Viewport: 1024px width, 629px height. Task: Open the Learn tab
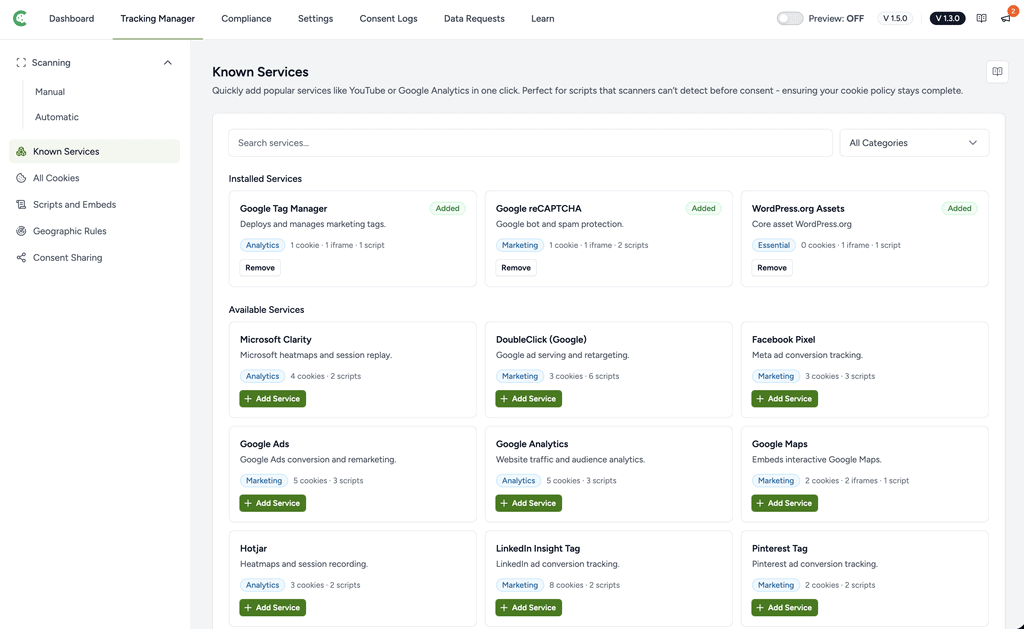click(543, 18)
